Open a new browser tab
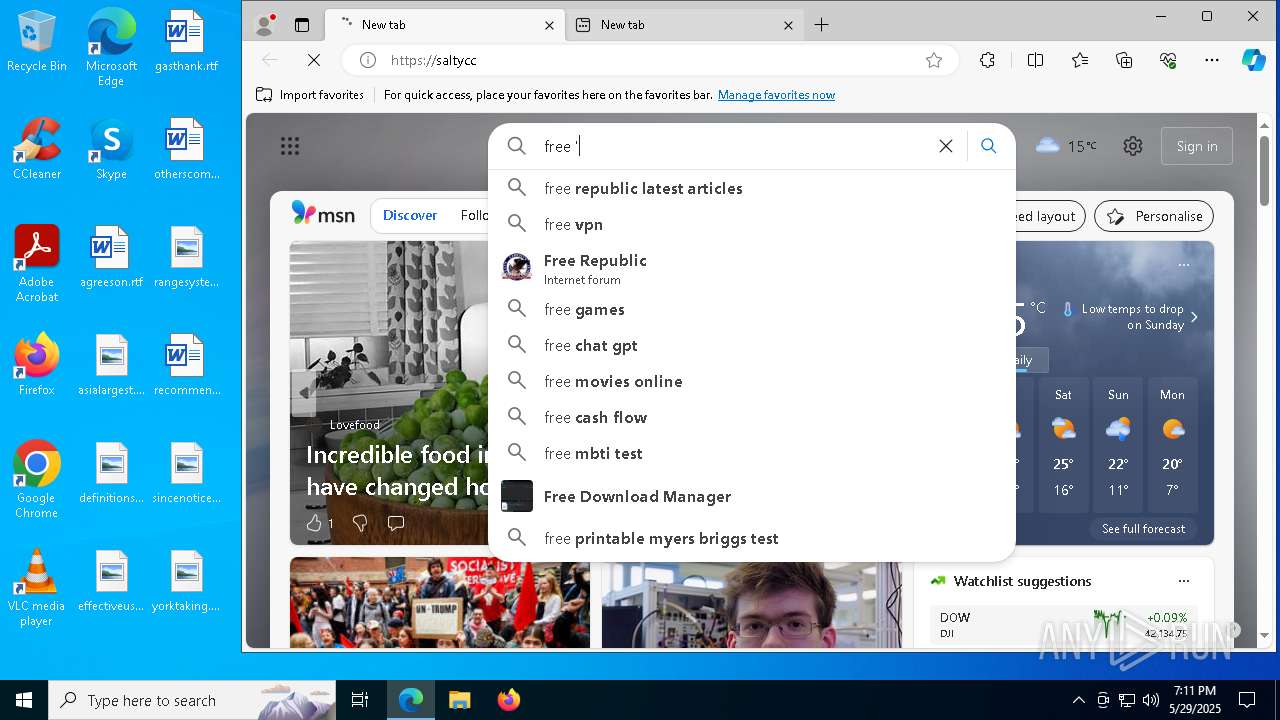Image resolution: width=1280 pixels, height=720 pixels. pyautogui.click(x=821, y=25)
